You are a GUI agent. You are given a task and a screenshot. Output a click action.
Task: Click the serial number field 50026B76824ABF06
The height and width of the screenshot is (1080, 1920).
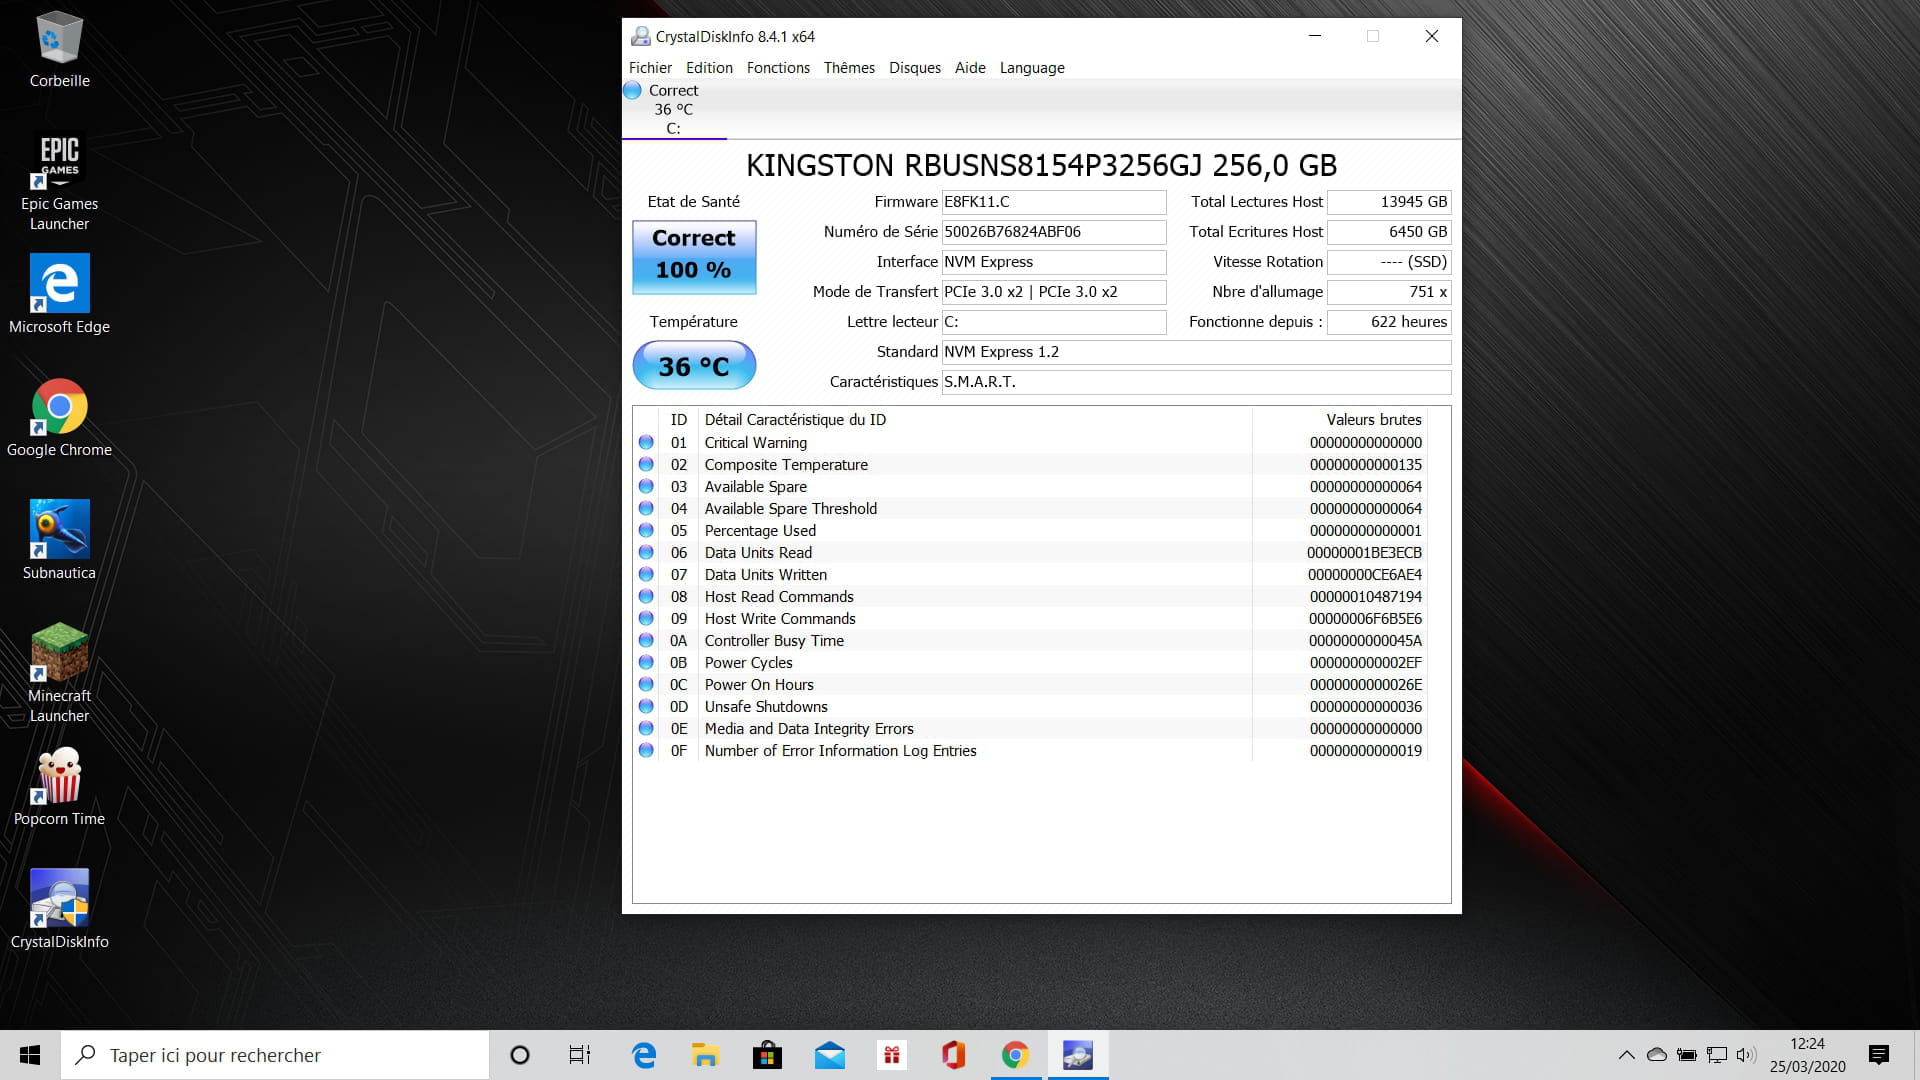(1054, 232)
